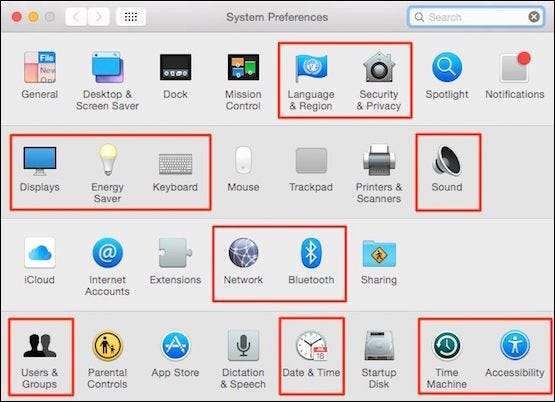Open Sound preferences speaker icon
This screenshot has width=555, height=402.
447,161
